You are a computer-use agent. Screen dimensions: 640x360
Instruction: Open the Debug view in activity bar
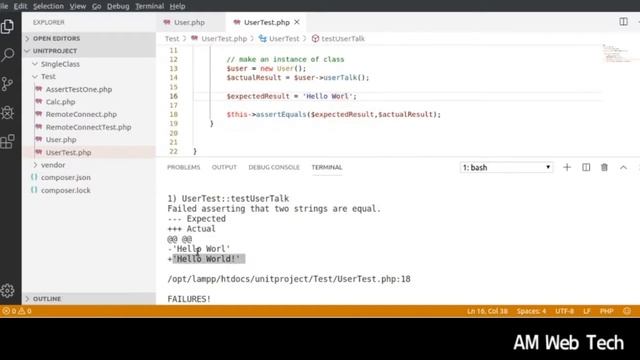[x=7, y=113]
